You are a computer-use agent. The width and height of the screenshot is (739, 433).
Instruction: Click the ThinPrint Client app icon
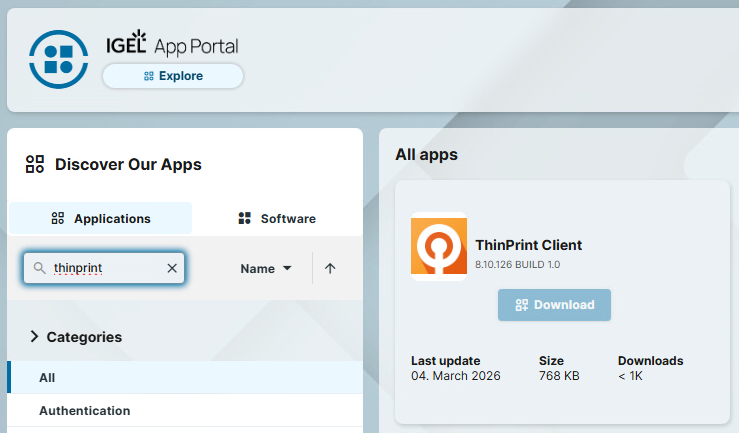point(439,246)
